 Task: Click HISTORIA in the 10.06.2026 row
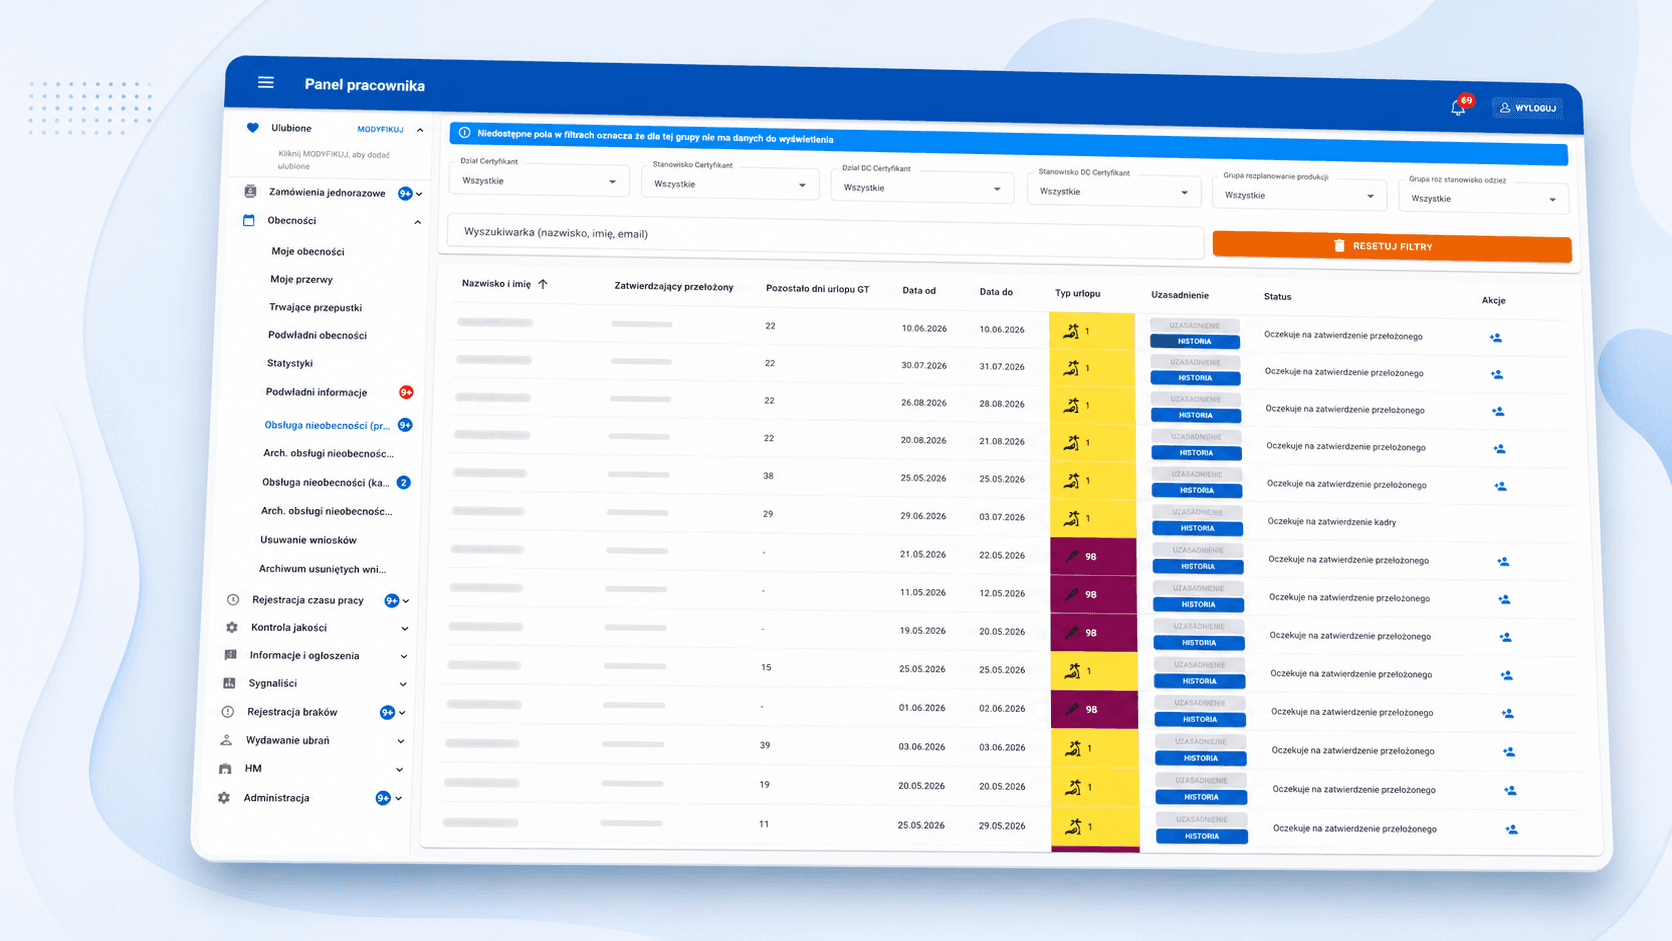(1194, 341)
